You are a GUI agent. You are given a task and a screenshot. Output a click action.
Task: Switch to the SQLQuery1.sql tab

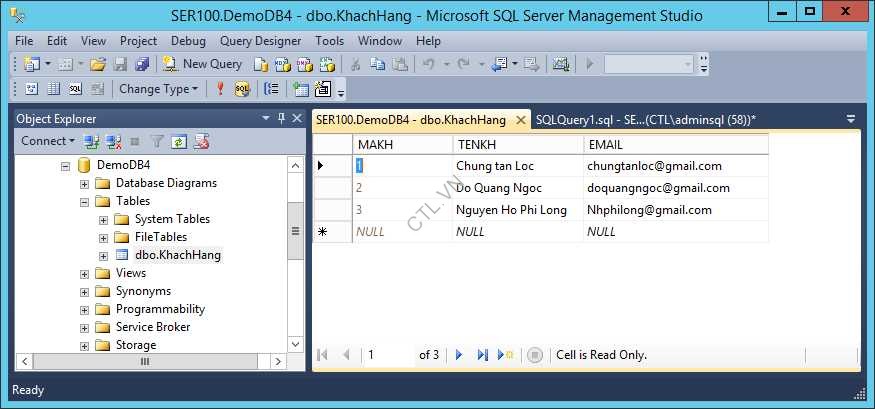tap(645, 120)
